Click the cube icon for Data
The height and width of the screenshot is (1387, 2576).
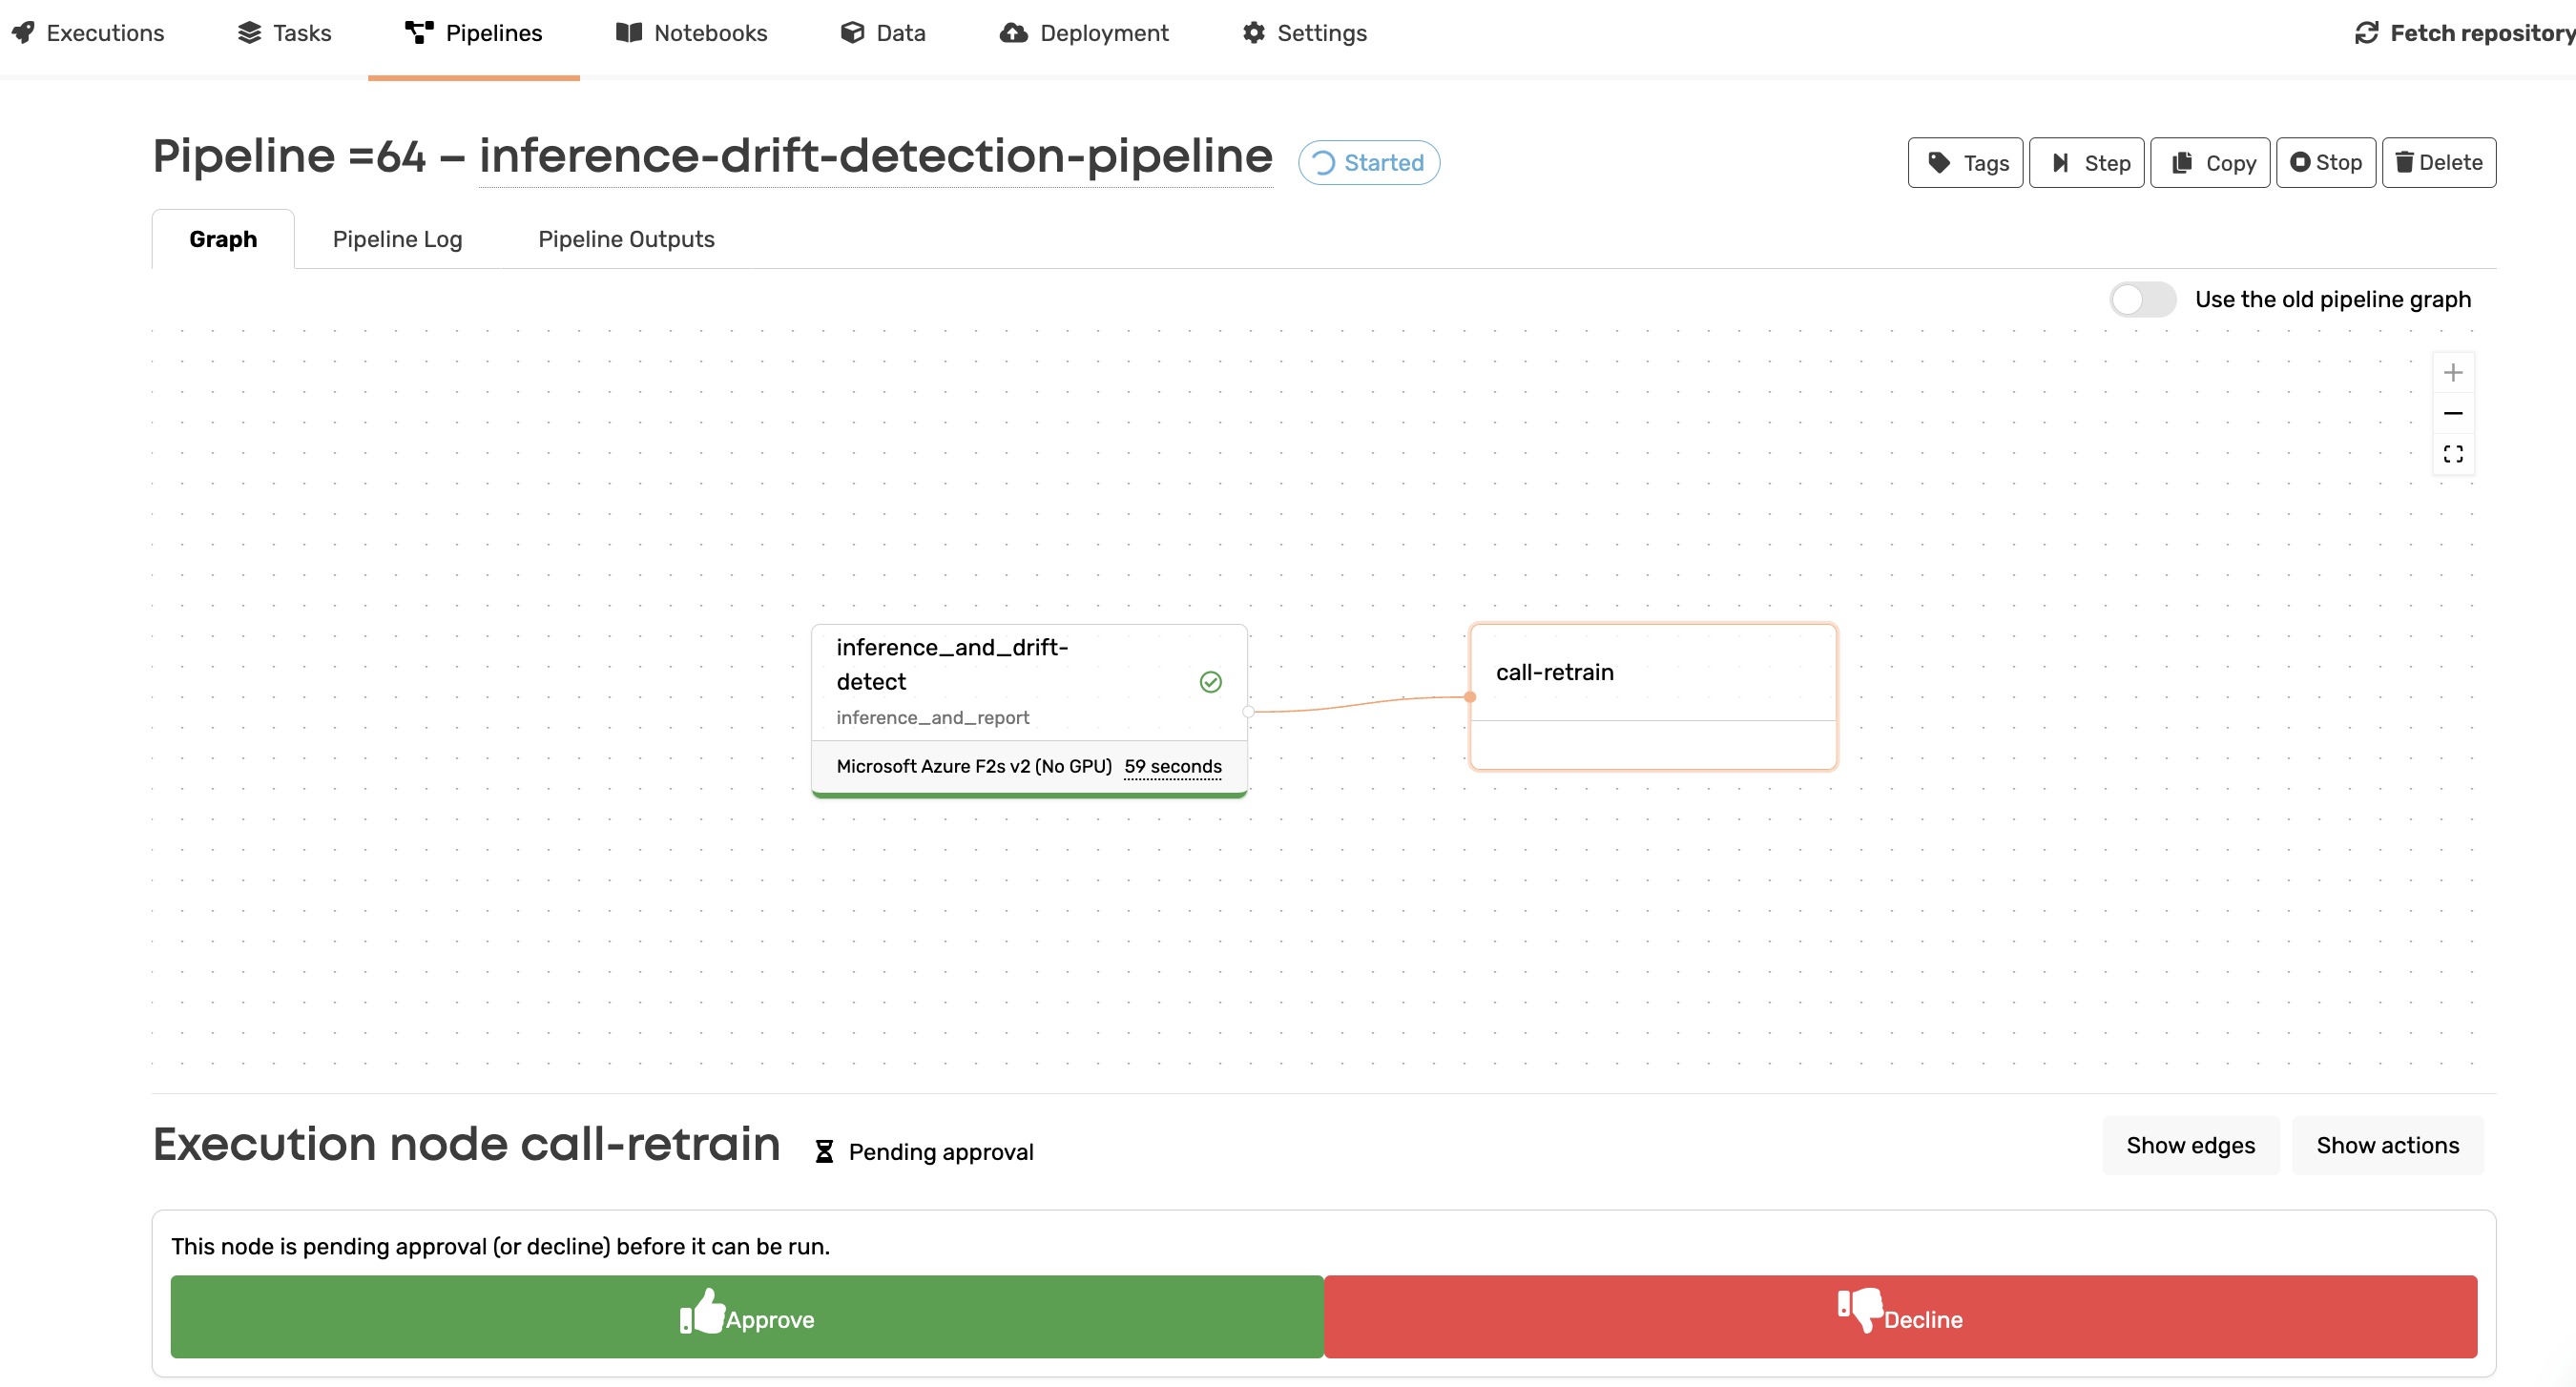click(852, 33)
